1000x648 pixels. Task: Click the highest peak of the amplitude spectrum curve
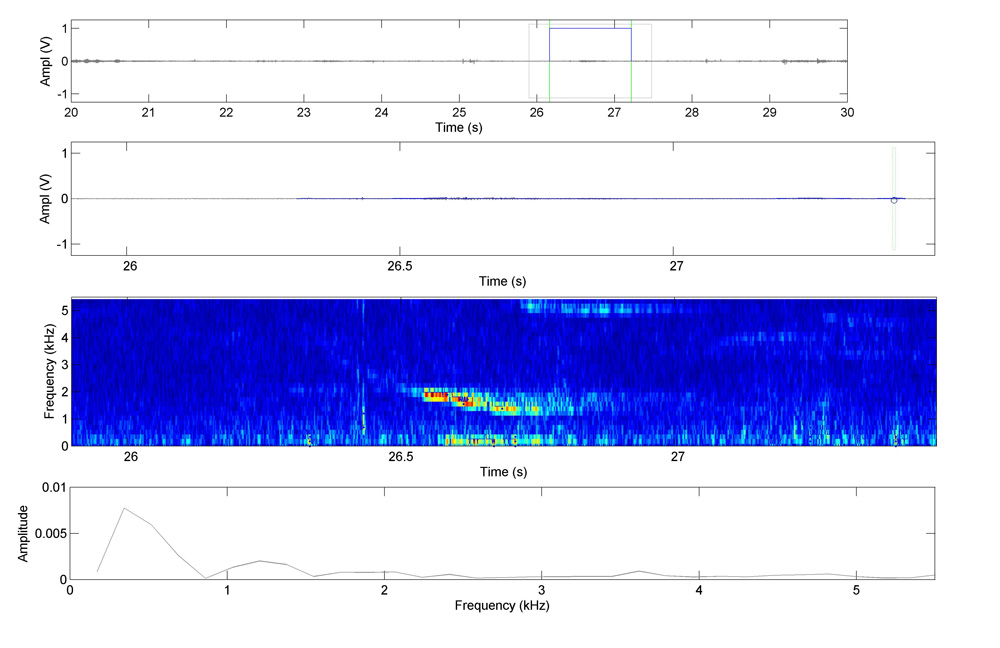pyautogui.click(x=124, y=508)
